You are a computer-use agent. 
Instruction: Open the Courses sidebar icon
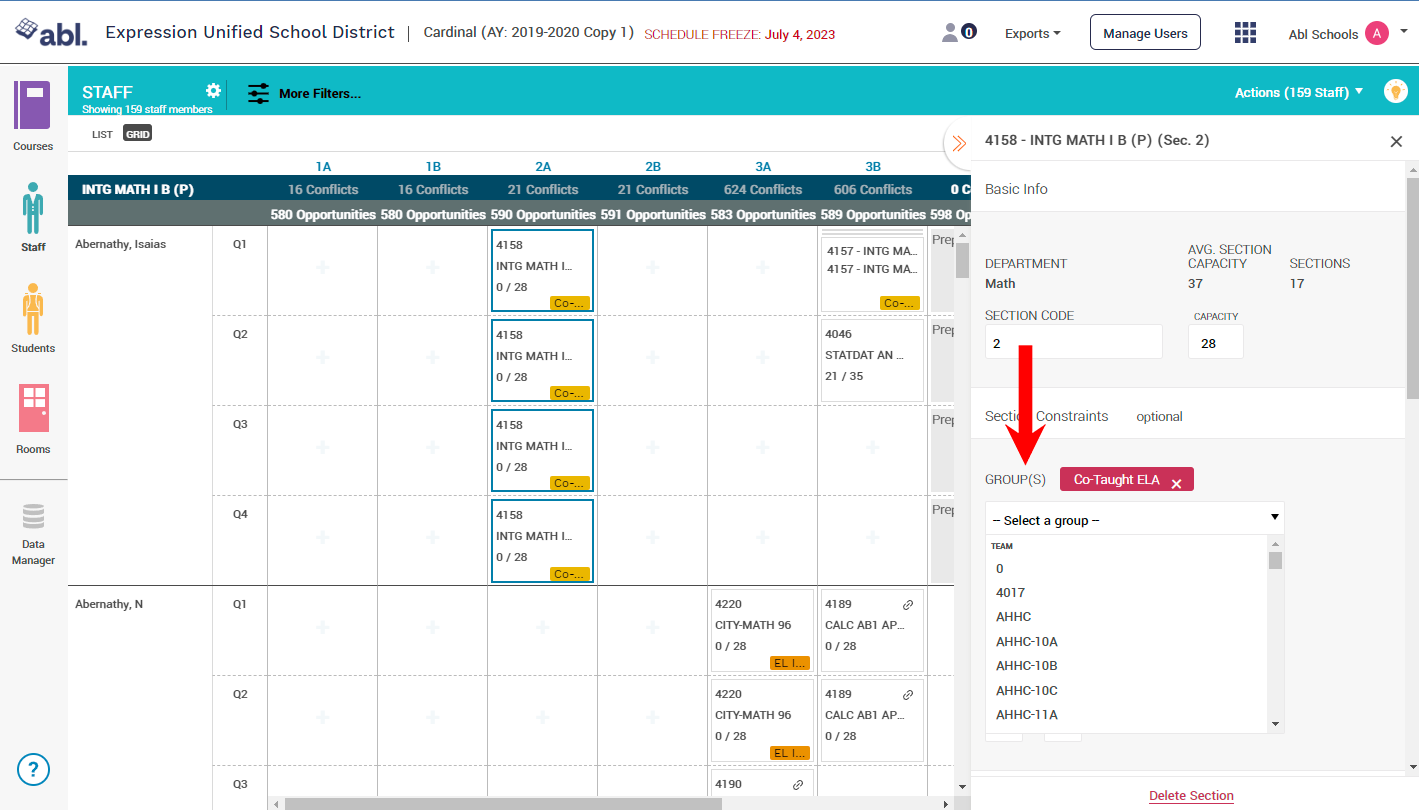click(x=32, y=106)
